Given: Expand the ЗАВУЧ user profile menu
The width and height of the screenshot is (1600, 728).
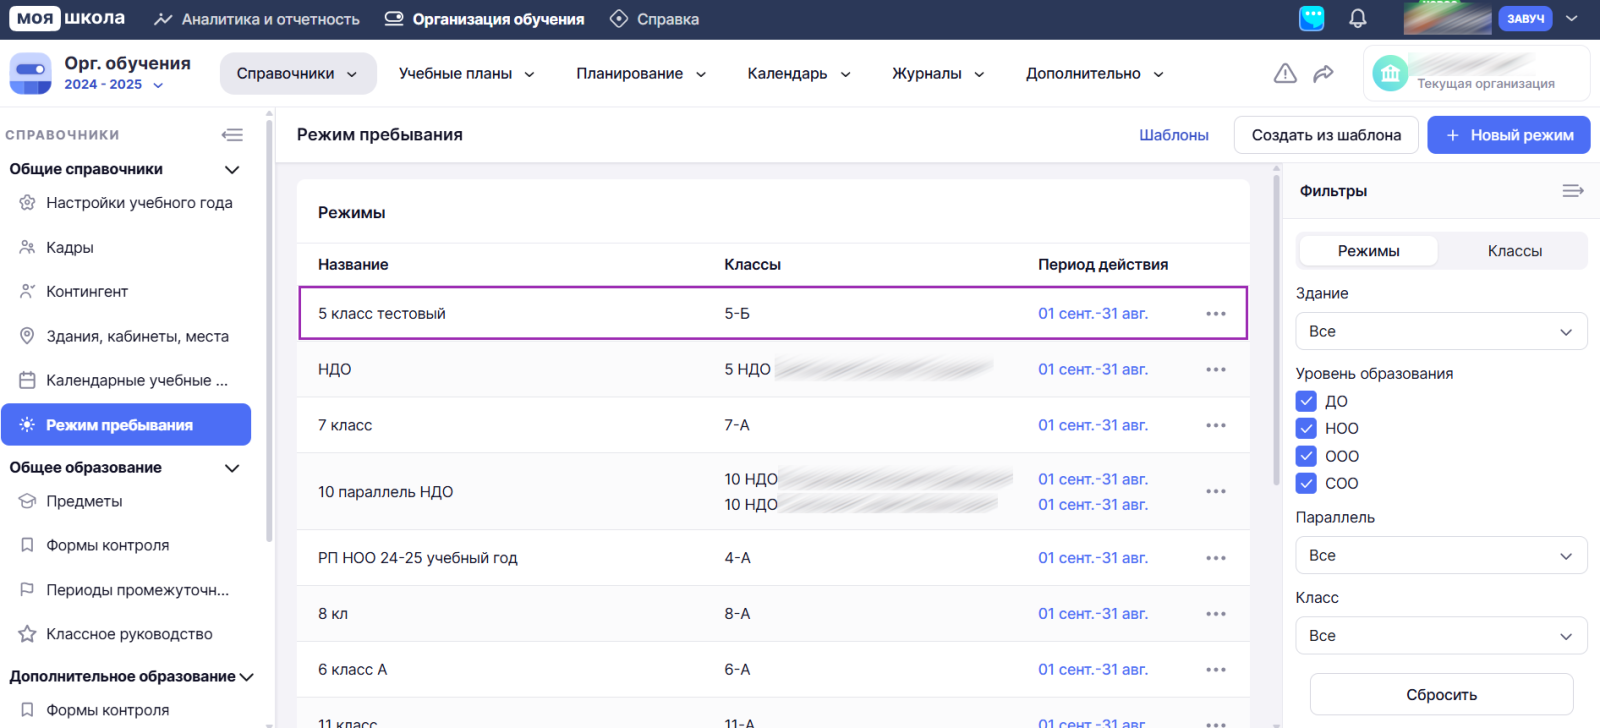Looking at the screenshot, I should [x=1571, y=18].
